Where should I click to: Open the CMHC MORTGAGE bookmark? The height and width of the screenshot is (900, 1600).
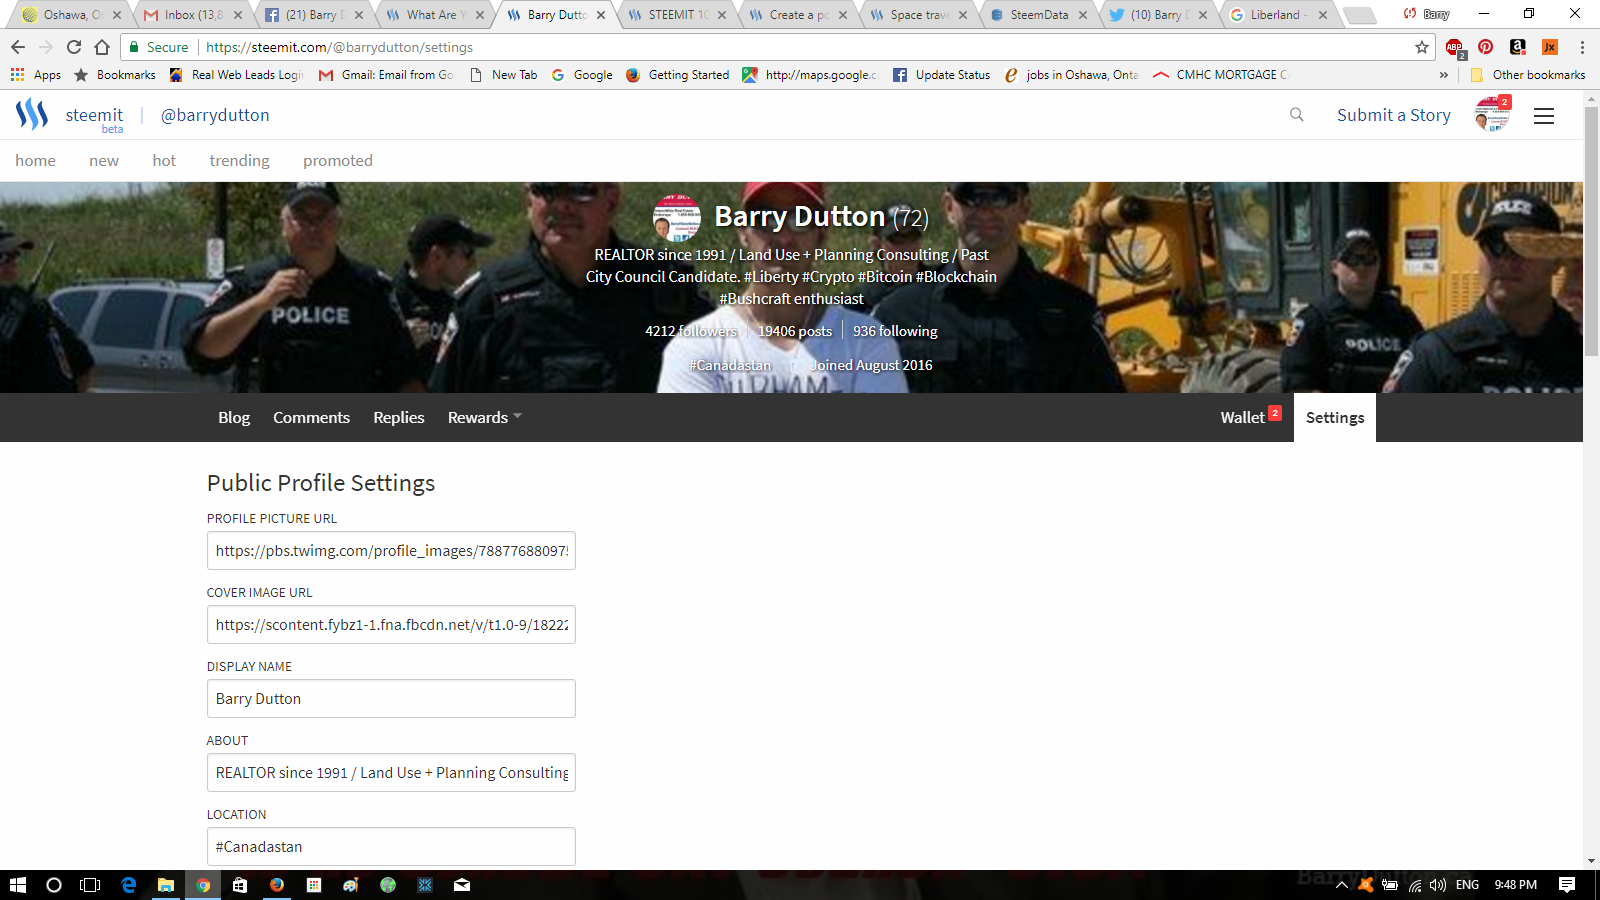pos(1221,75)
